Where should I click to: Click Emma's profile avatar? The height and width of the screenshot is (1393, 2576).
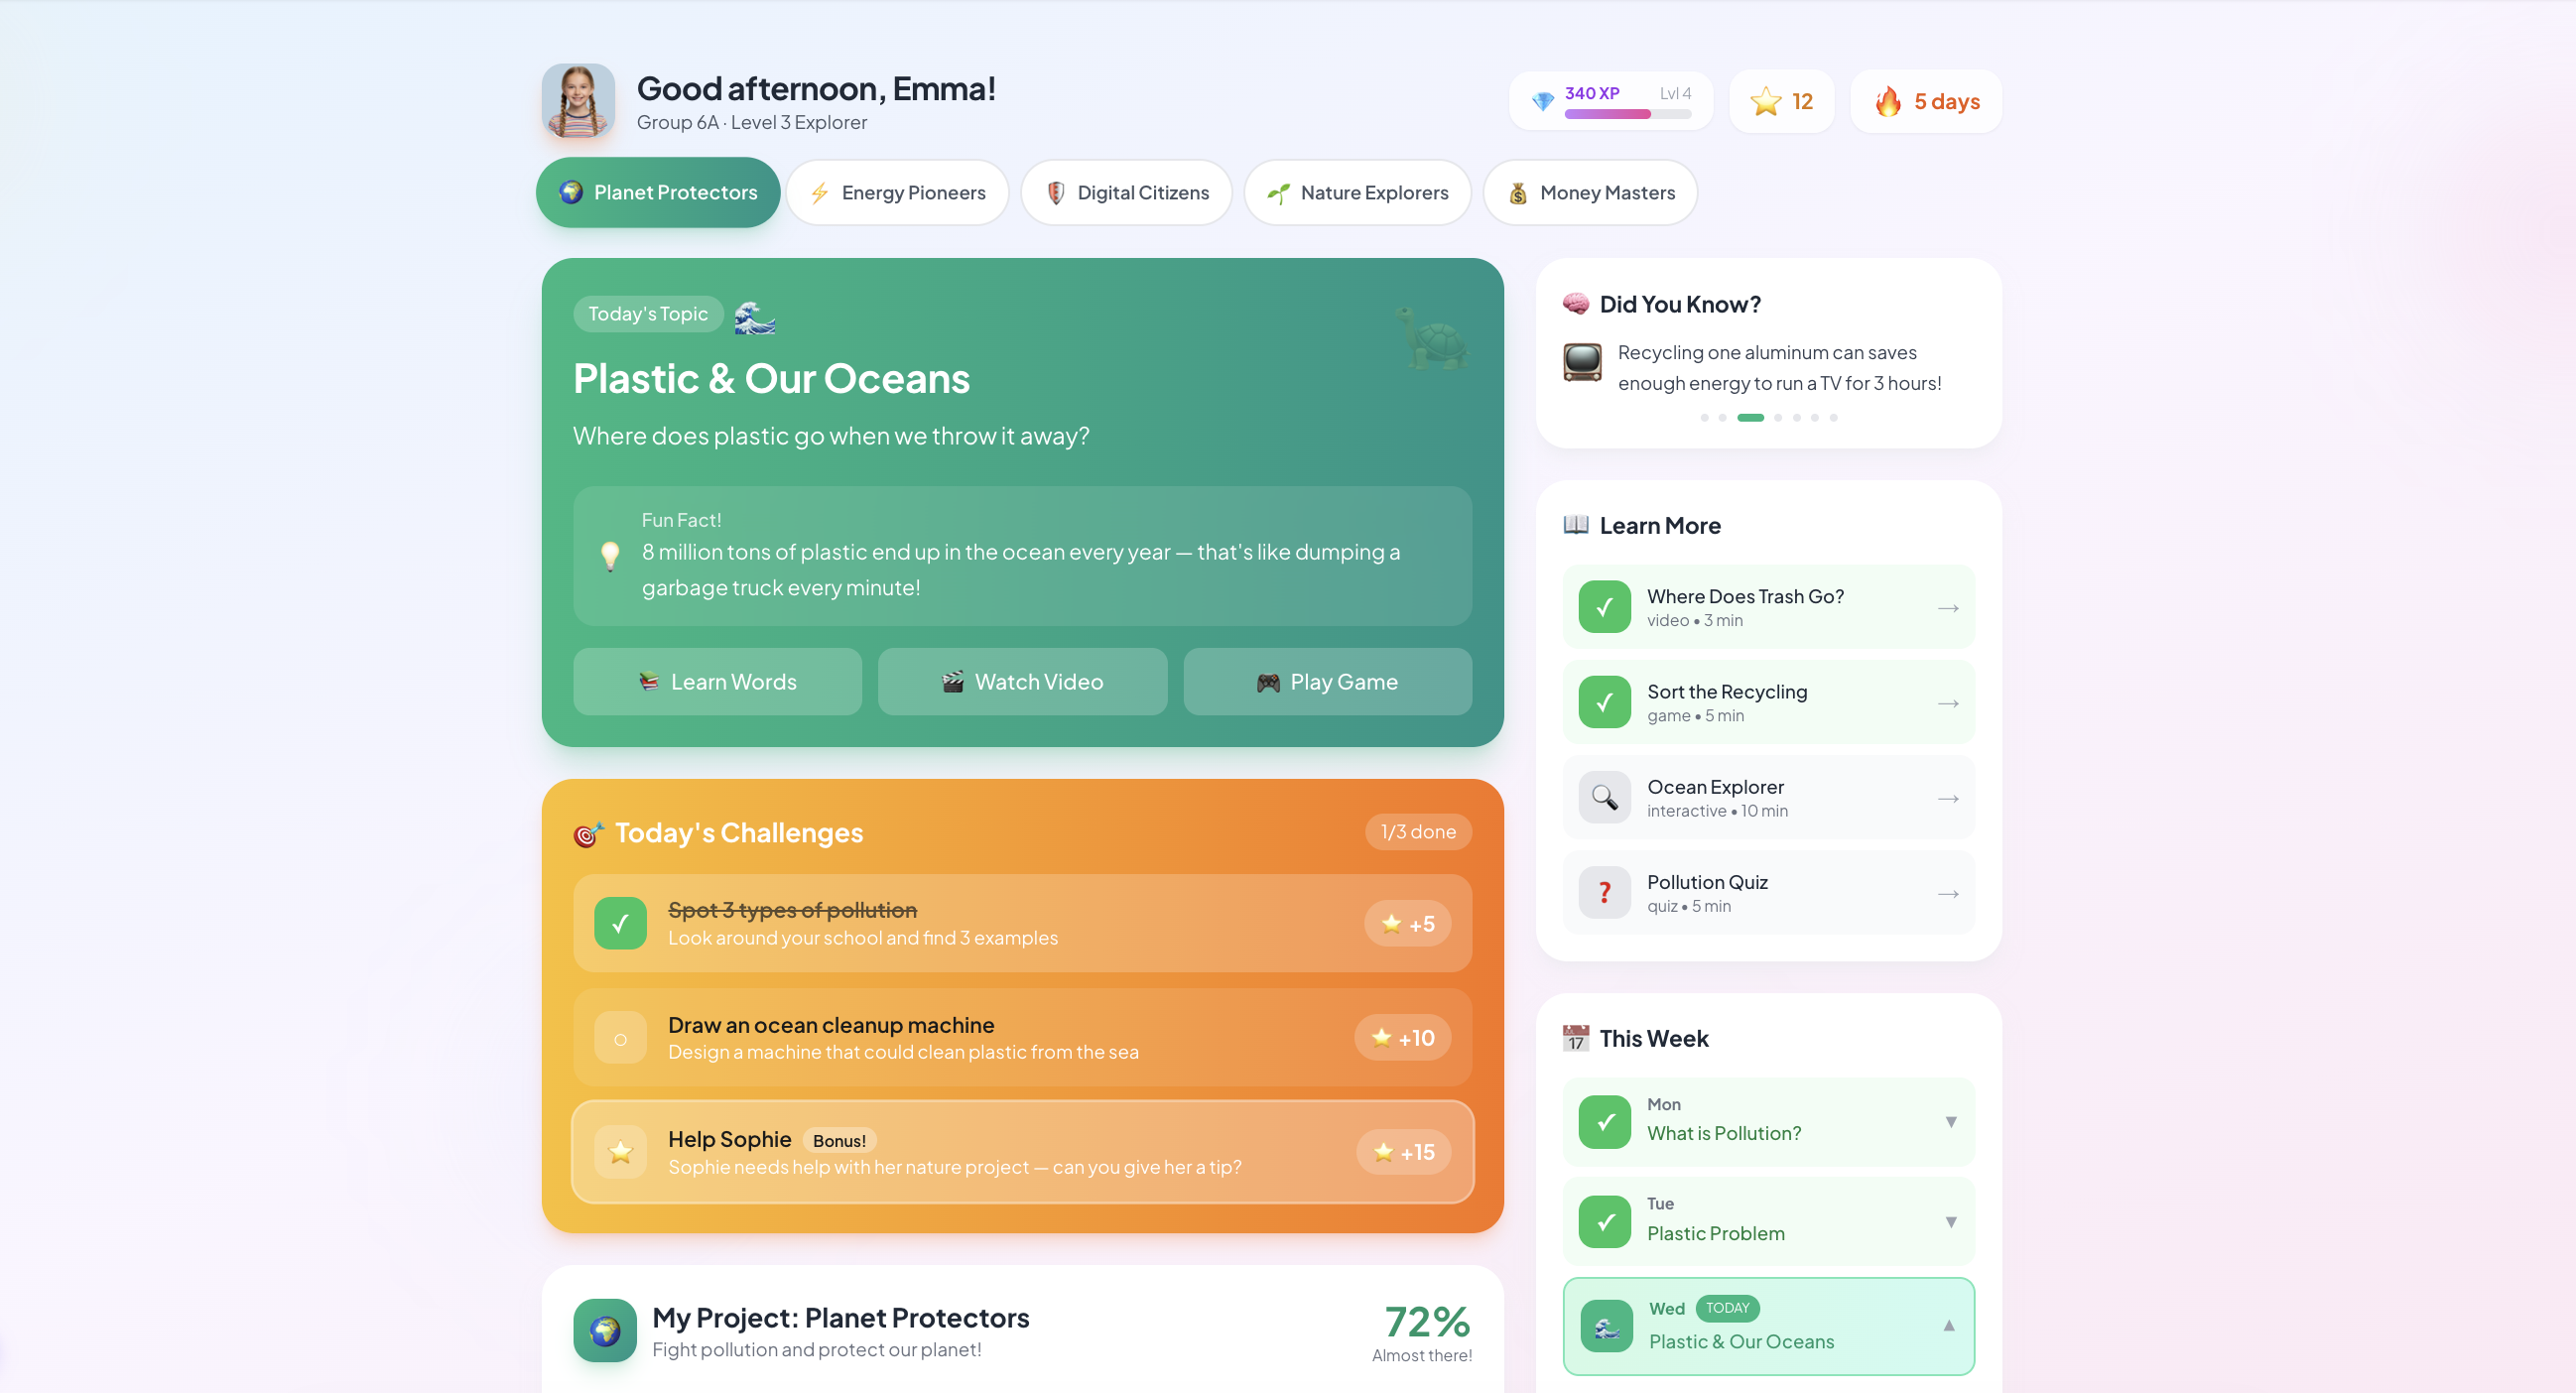click(x=578, y=101)
